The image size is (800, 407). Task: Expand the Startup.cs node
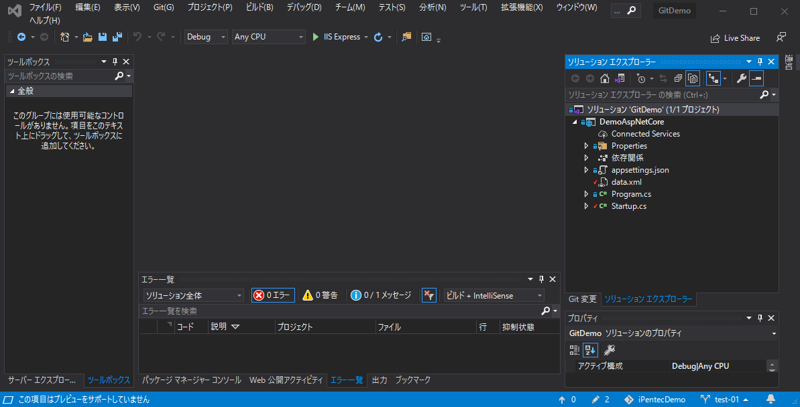point(586,206)
